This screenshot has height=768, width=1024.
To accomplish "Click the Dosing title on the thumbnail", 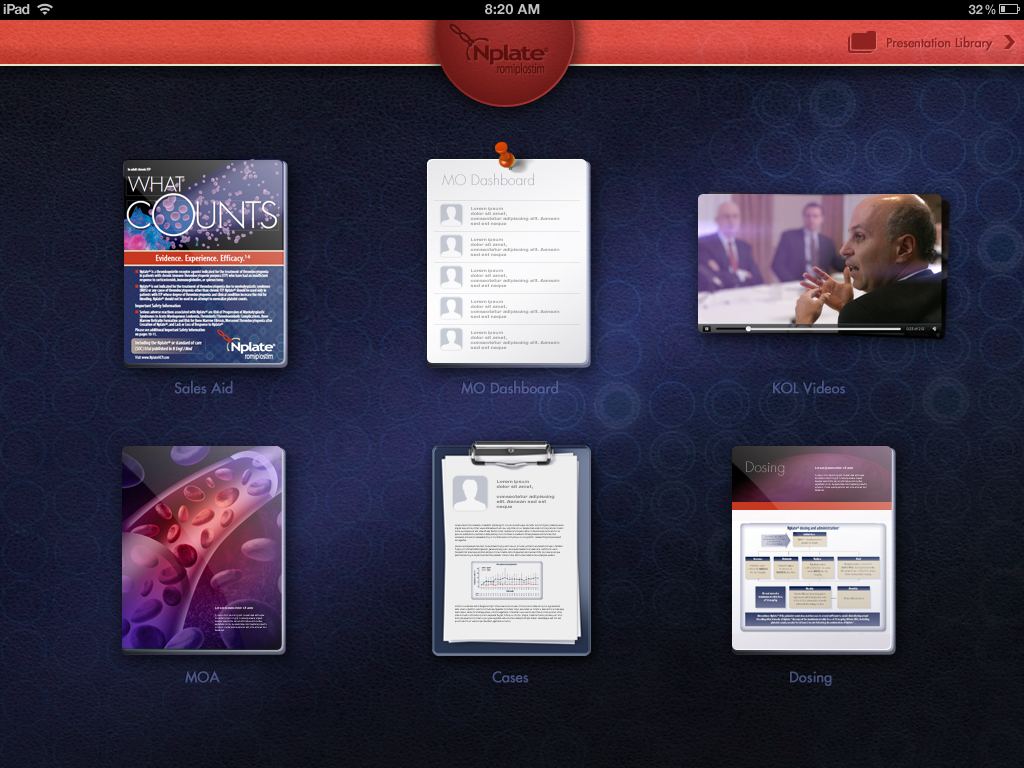I will [x=765, y=468].
